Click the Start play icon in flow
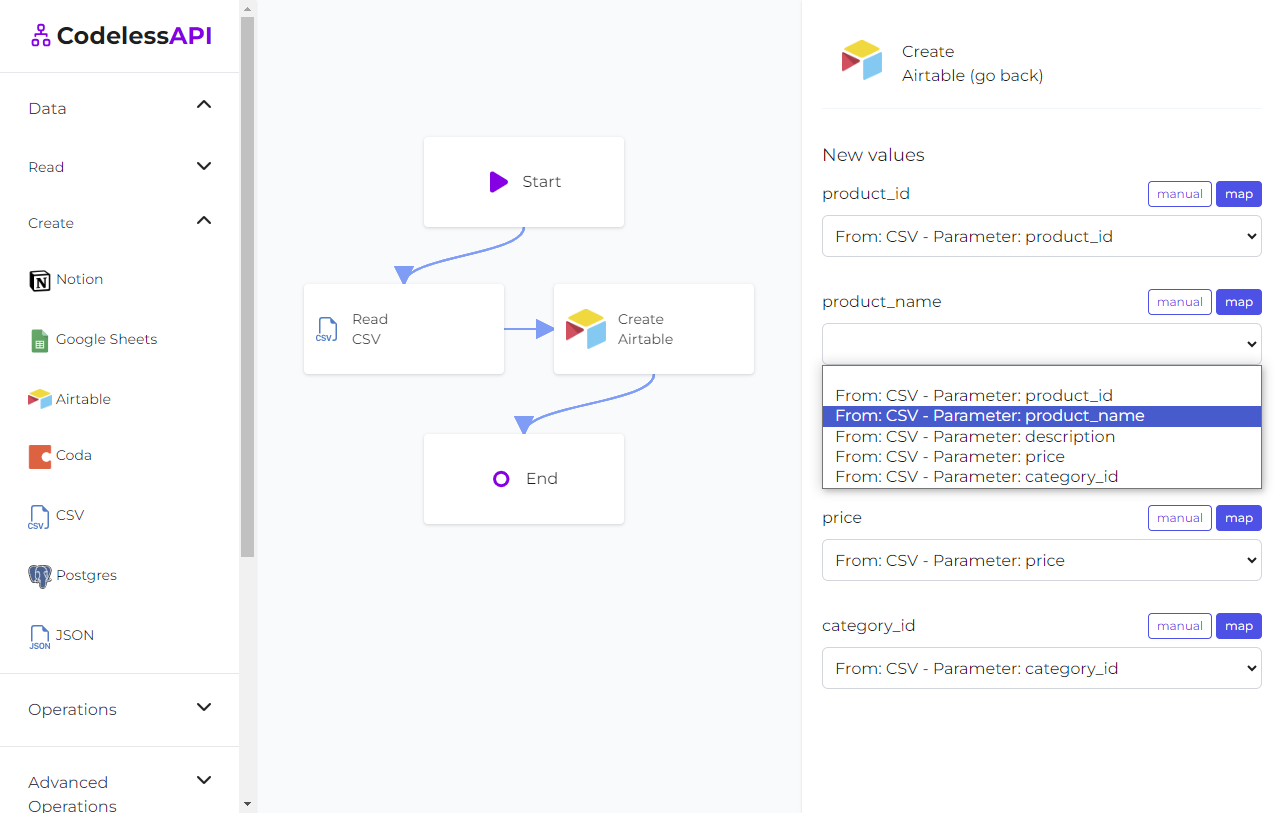1282x813 pixels. [498, 182]
